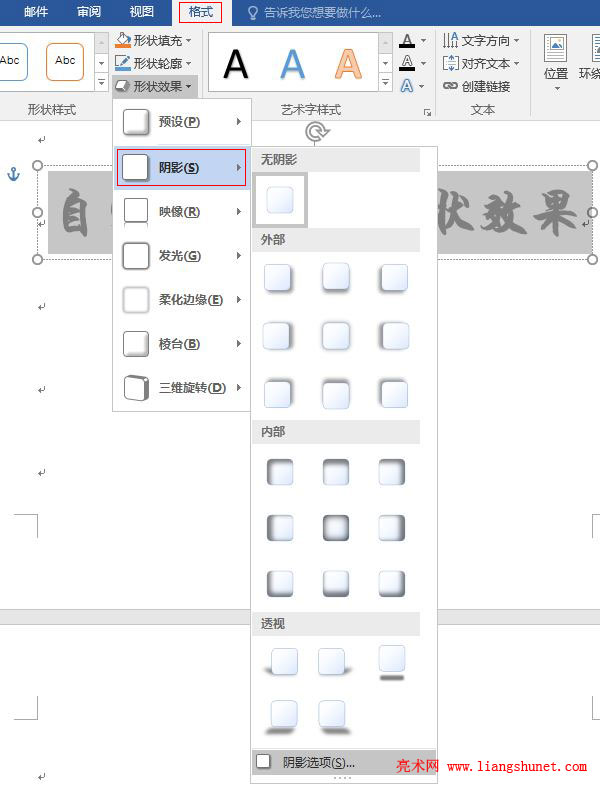Apply the blue A WordArt style
Viewport: 600px width, 787px height.
click(x=292, y=64)
